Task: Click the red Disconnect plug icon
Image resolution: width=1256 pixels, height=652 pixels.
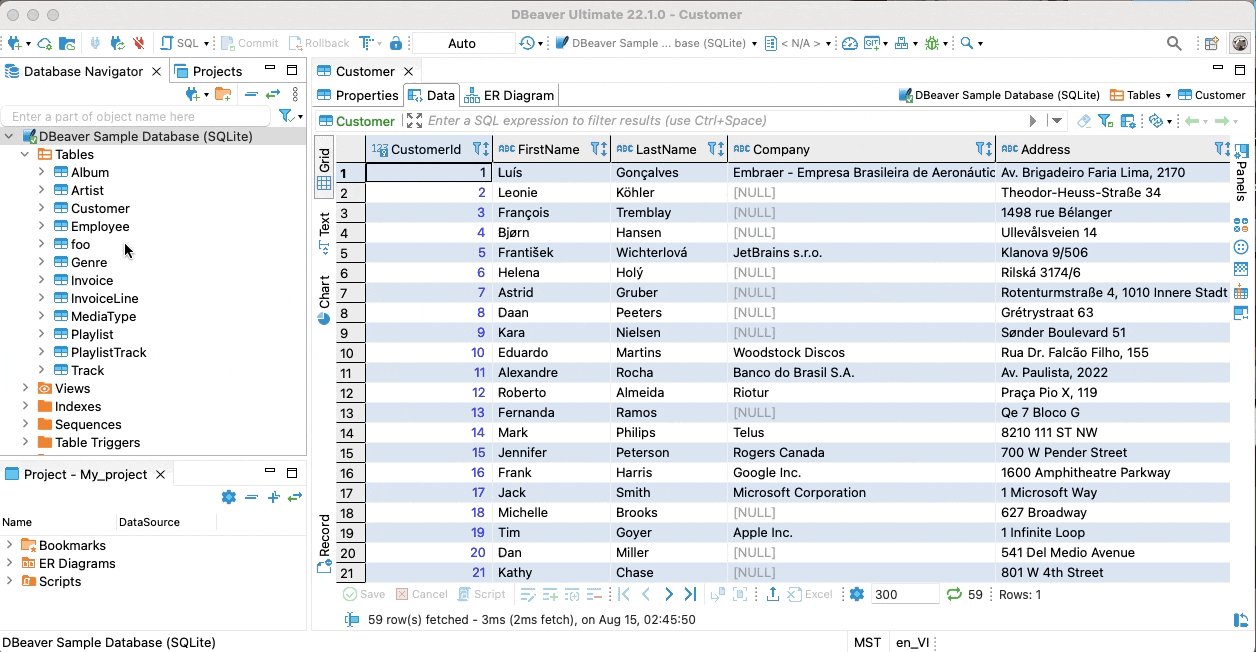Action: point(139,43)
